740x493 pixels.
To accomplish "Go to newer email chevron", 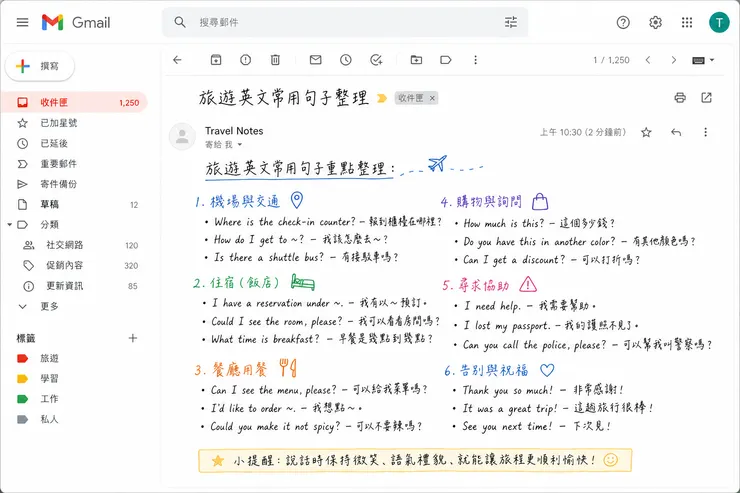I will click(x=648, y=60).
